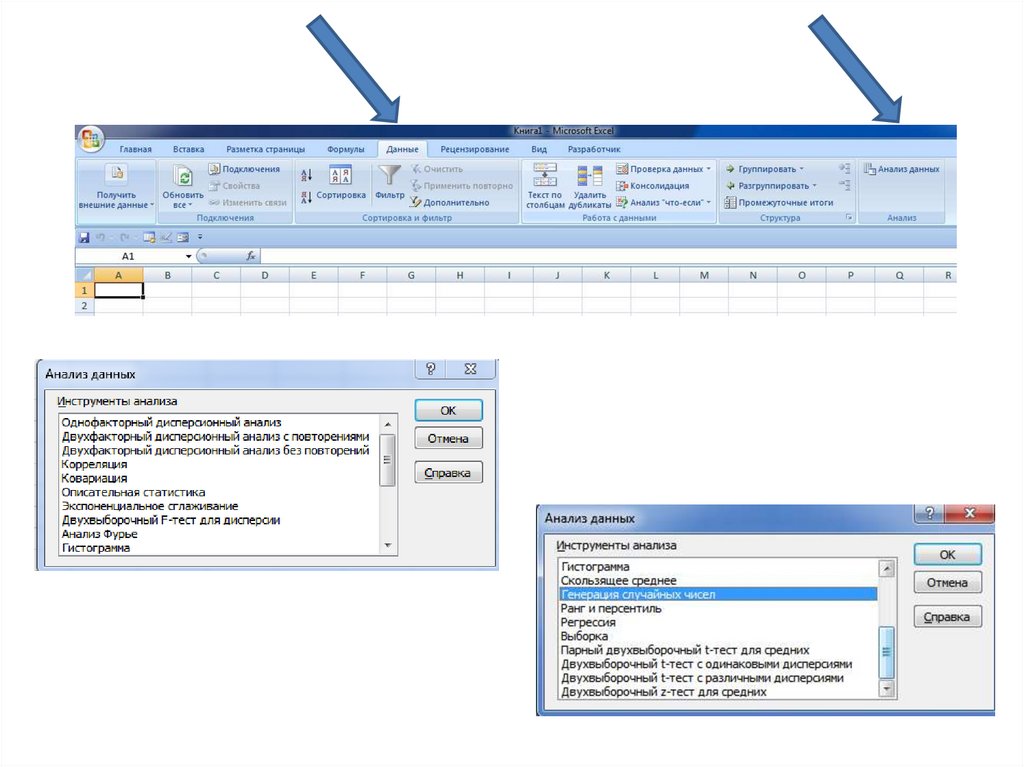Click the Redo arrow in the quick toolbar
Viewport: 1024px width, 767px height.
click(124, 237)
